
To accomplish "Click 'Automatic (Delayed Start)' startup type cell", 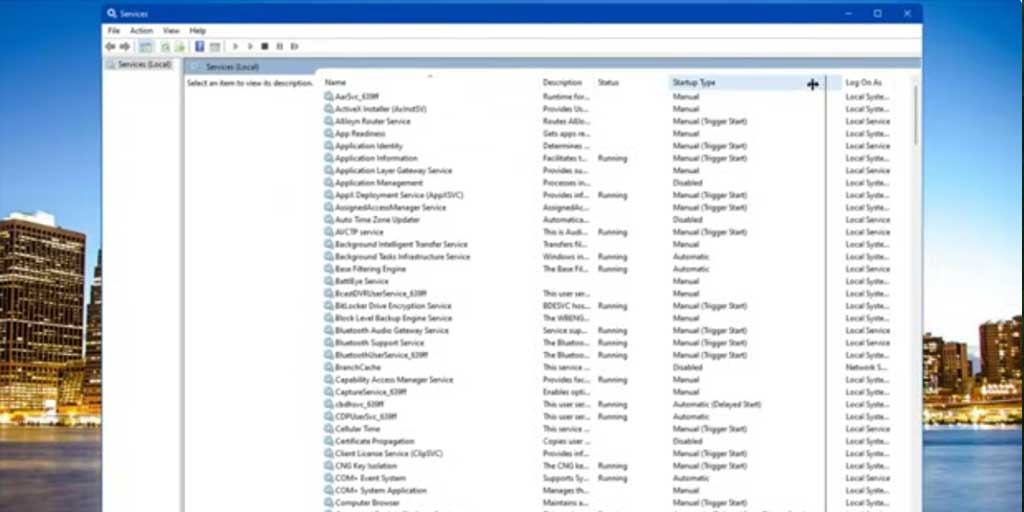I will click(x=717, y=404).
